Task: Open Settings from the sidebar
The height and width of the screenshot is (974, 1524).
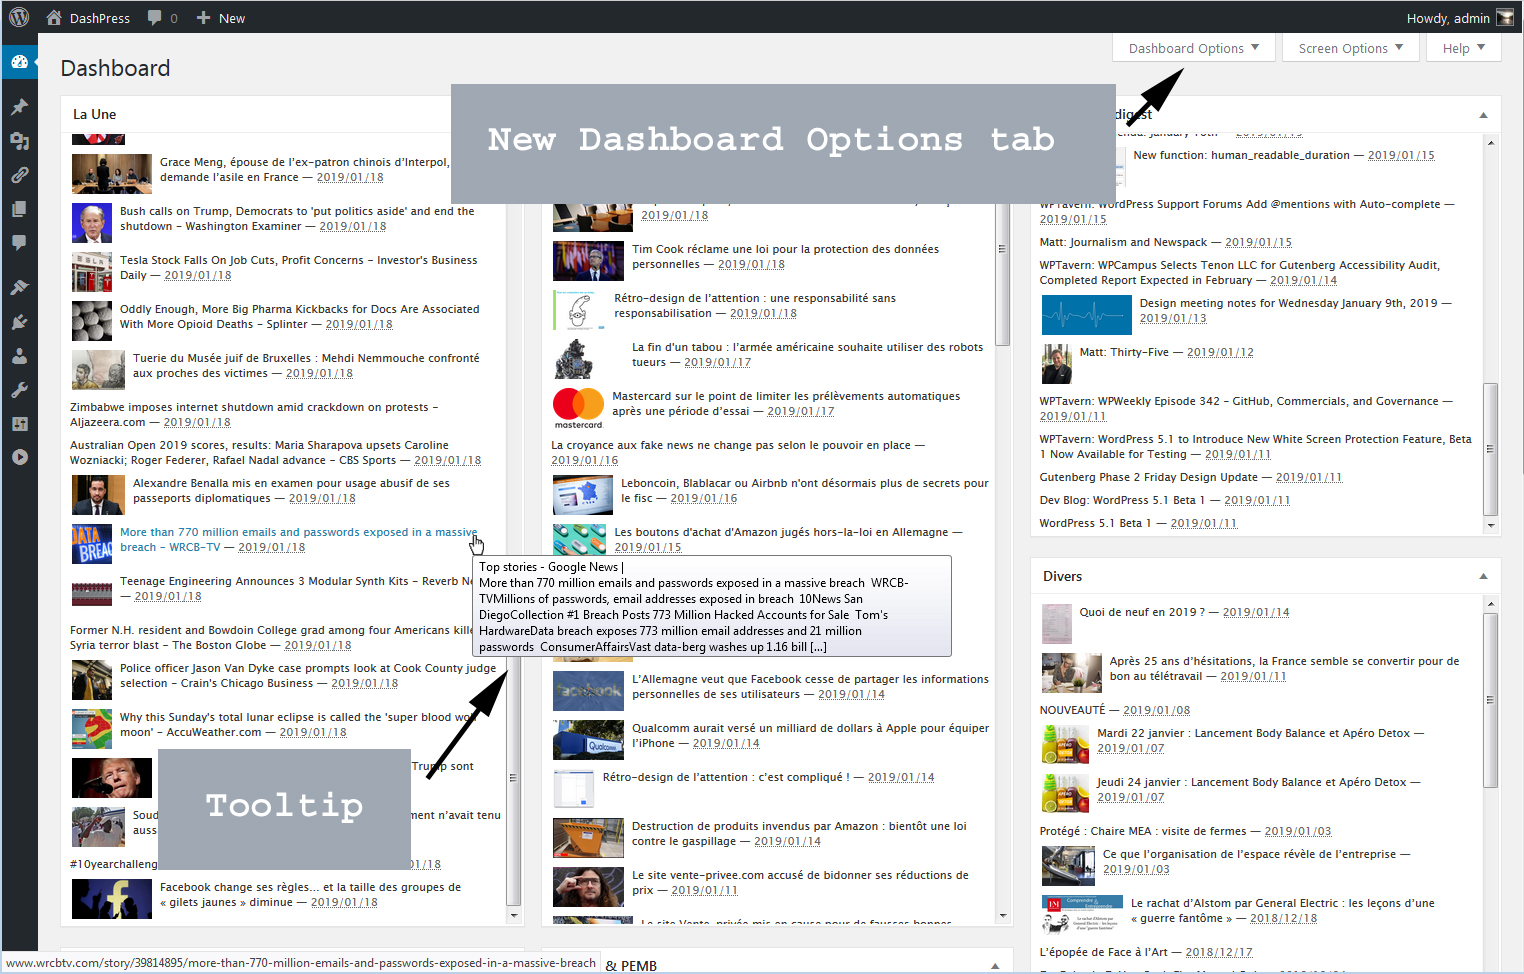Action: coord(19,424)
